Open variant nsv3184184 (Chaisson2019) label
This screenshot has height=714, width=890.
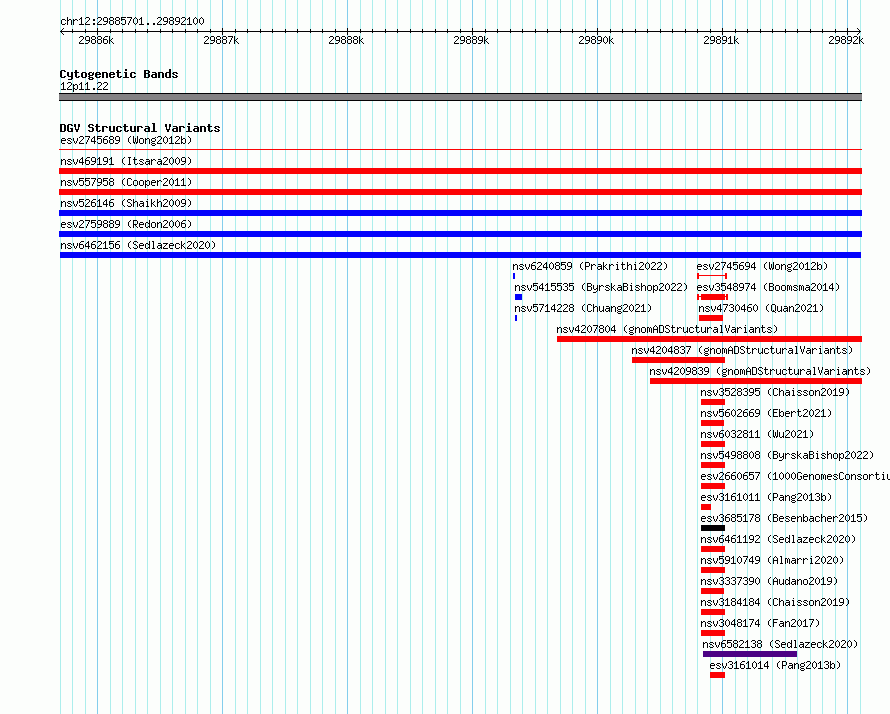coord(775,602)
